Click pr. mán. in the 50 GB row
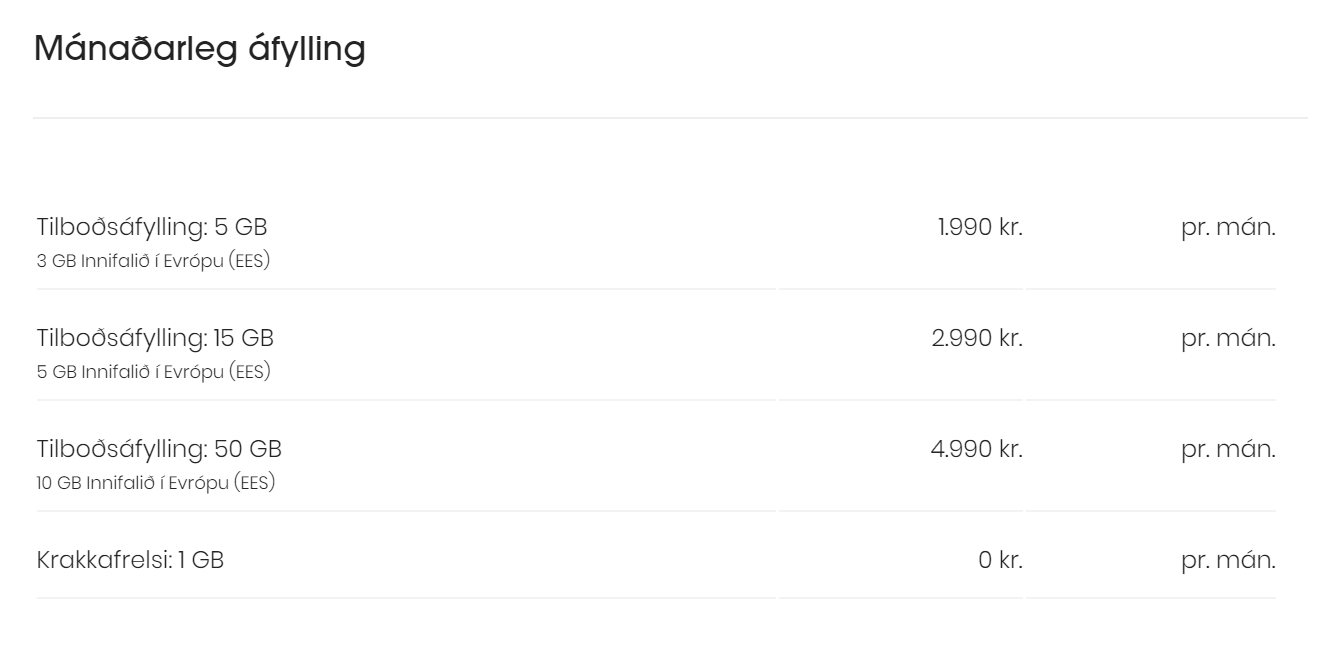Viewport: 1335px width, 650px height. pos(1228,449)
